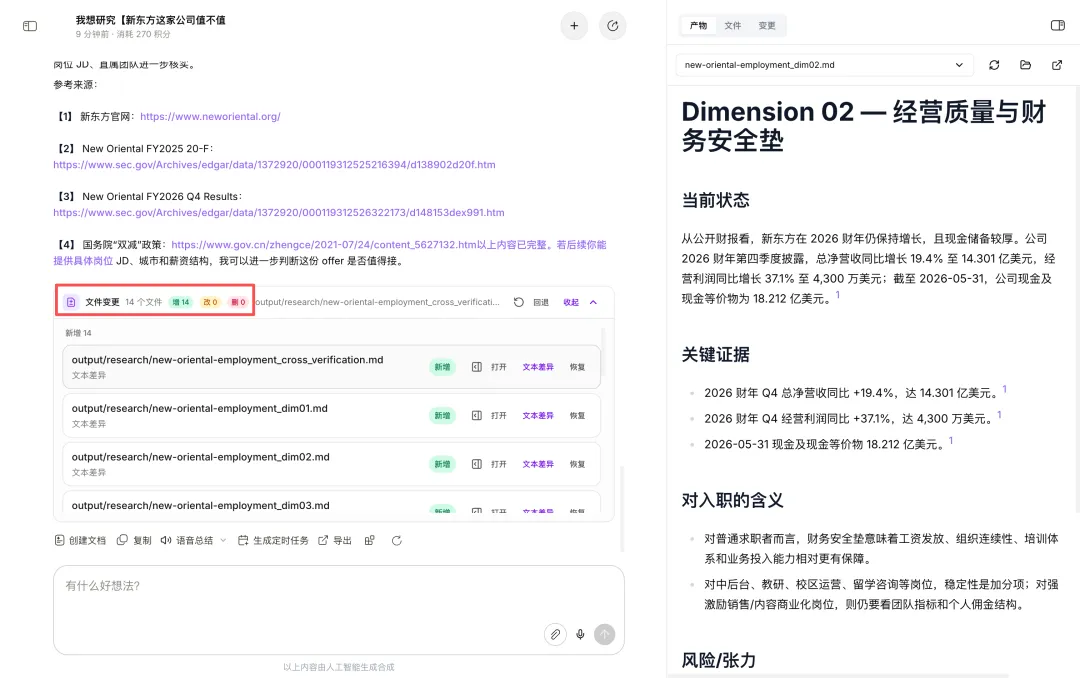Click 创建文档 create document
Screen dimensions: 1080x678
[80, 540]
